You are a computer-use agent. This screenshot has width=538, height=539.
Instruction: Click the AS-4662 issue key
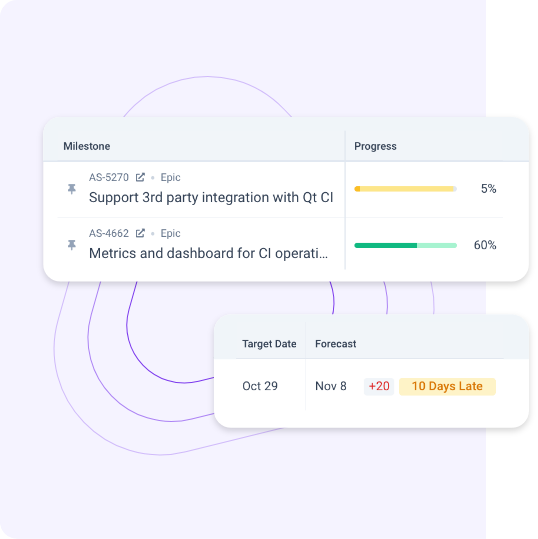(x=109, y=233)
